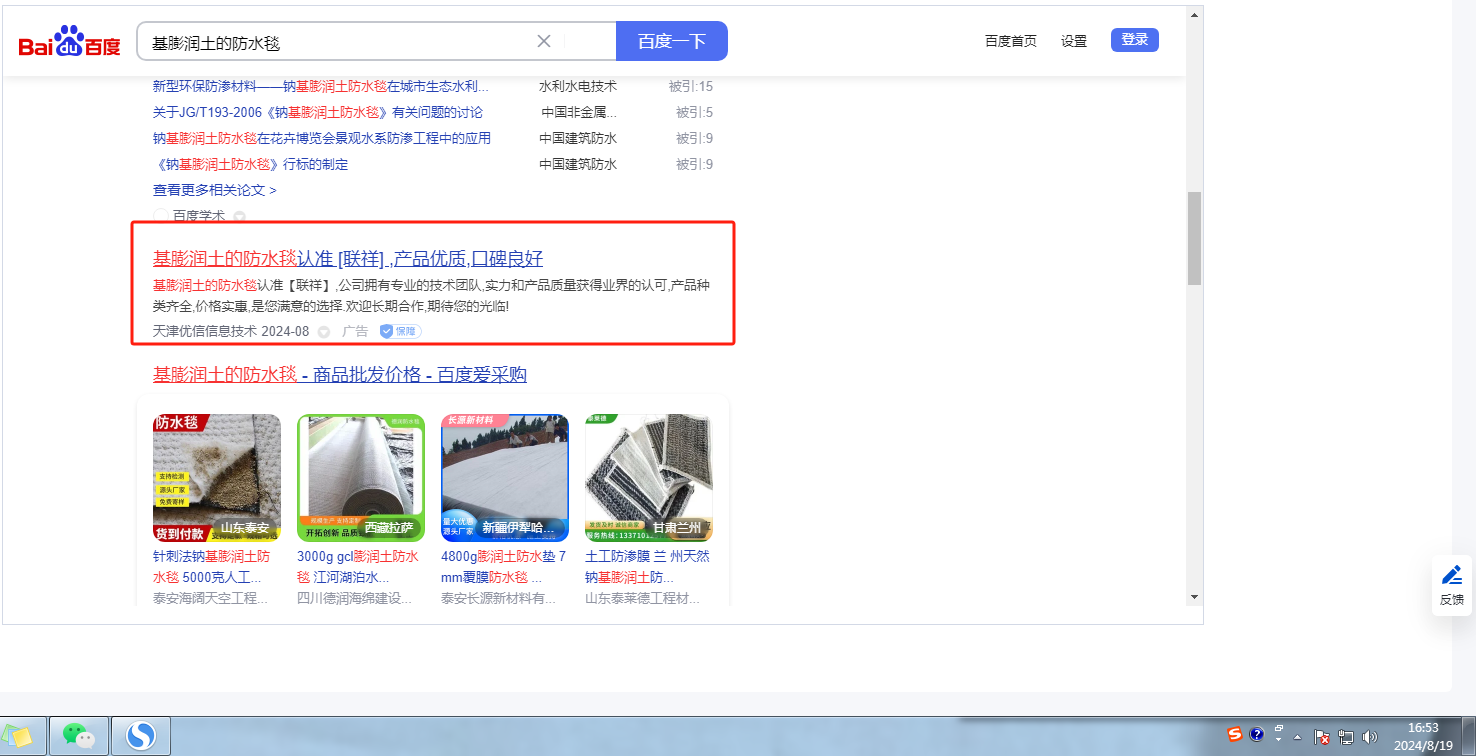The width and height of the screenshot is (1476, 756).
Task: Open the 山东泰安 product thumbnail
Action: 217,478
